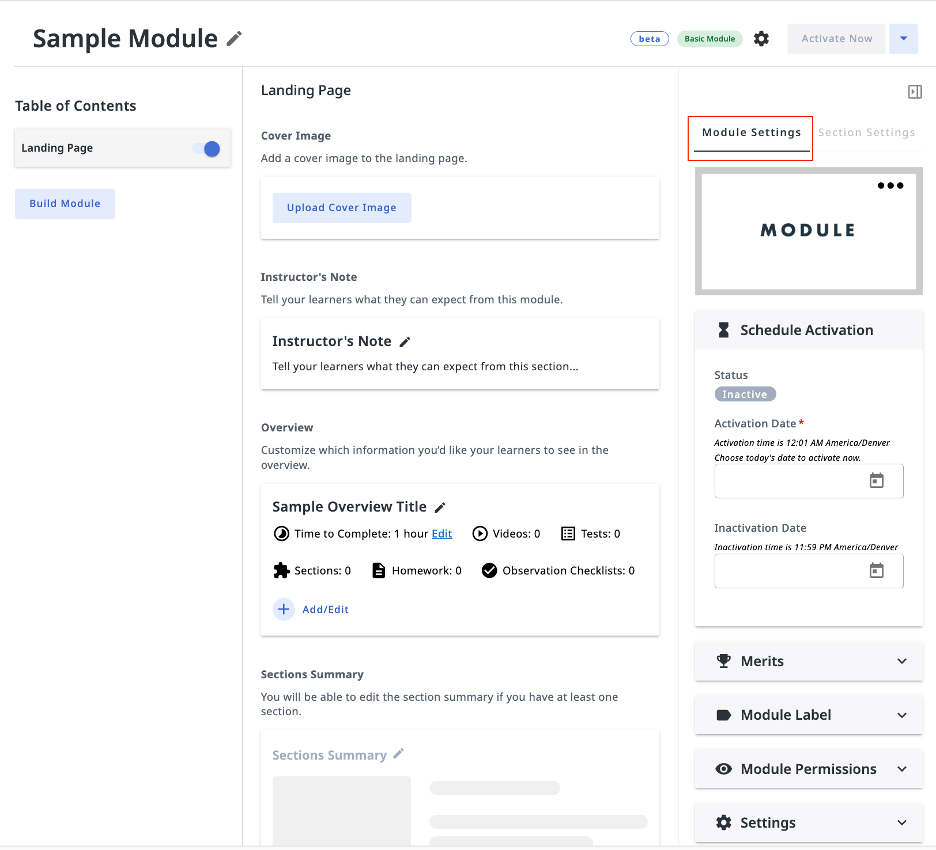Viewport: 936px width, 850px height.
Task: Click the 'Sections: 0' text
Action: 322,571
